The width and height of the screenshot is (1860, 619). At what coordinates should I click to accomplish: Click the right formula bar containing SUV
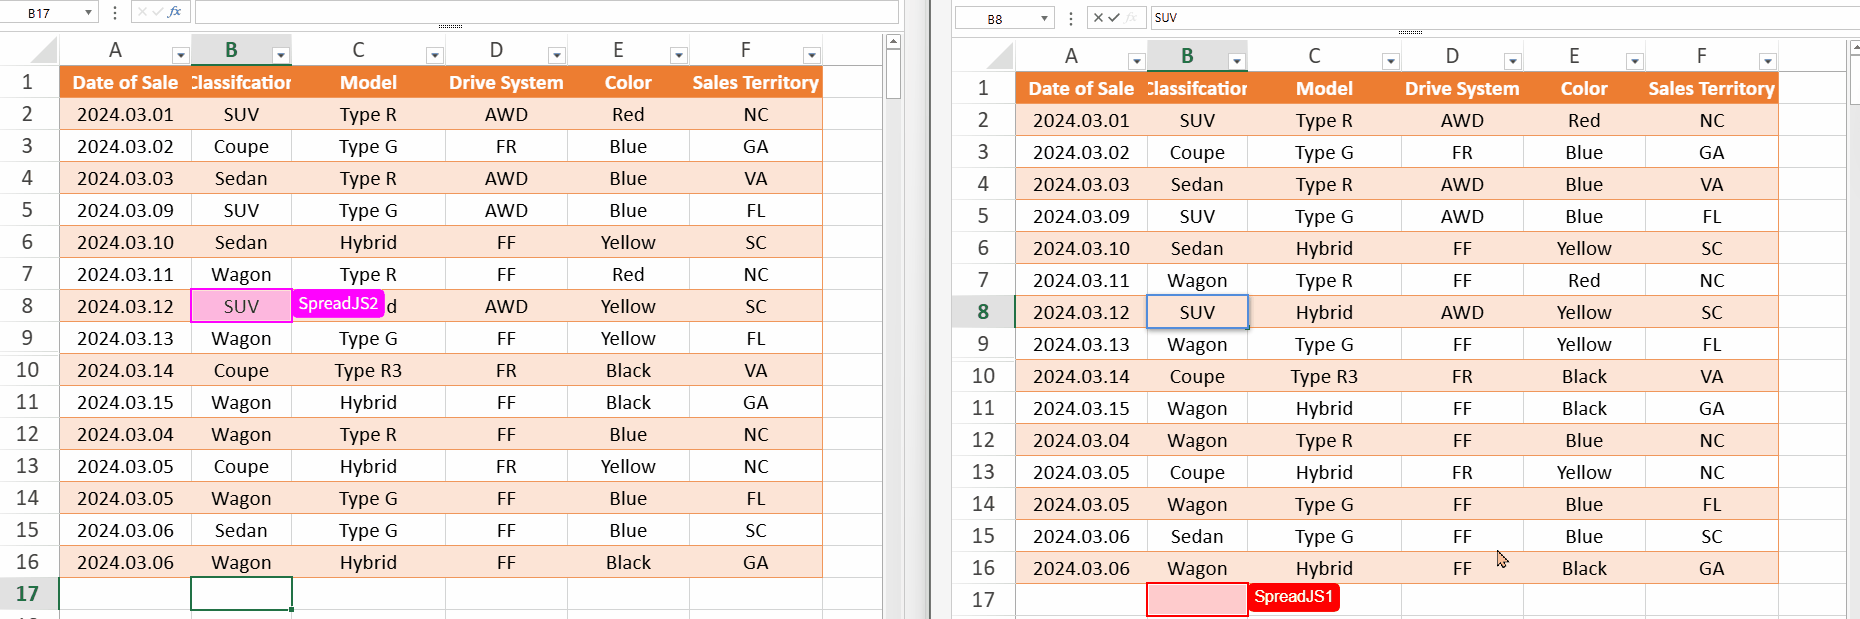(x=1500, y=18)
